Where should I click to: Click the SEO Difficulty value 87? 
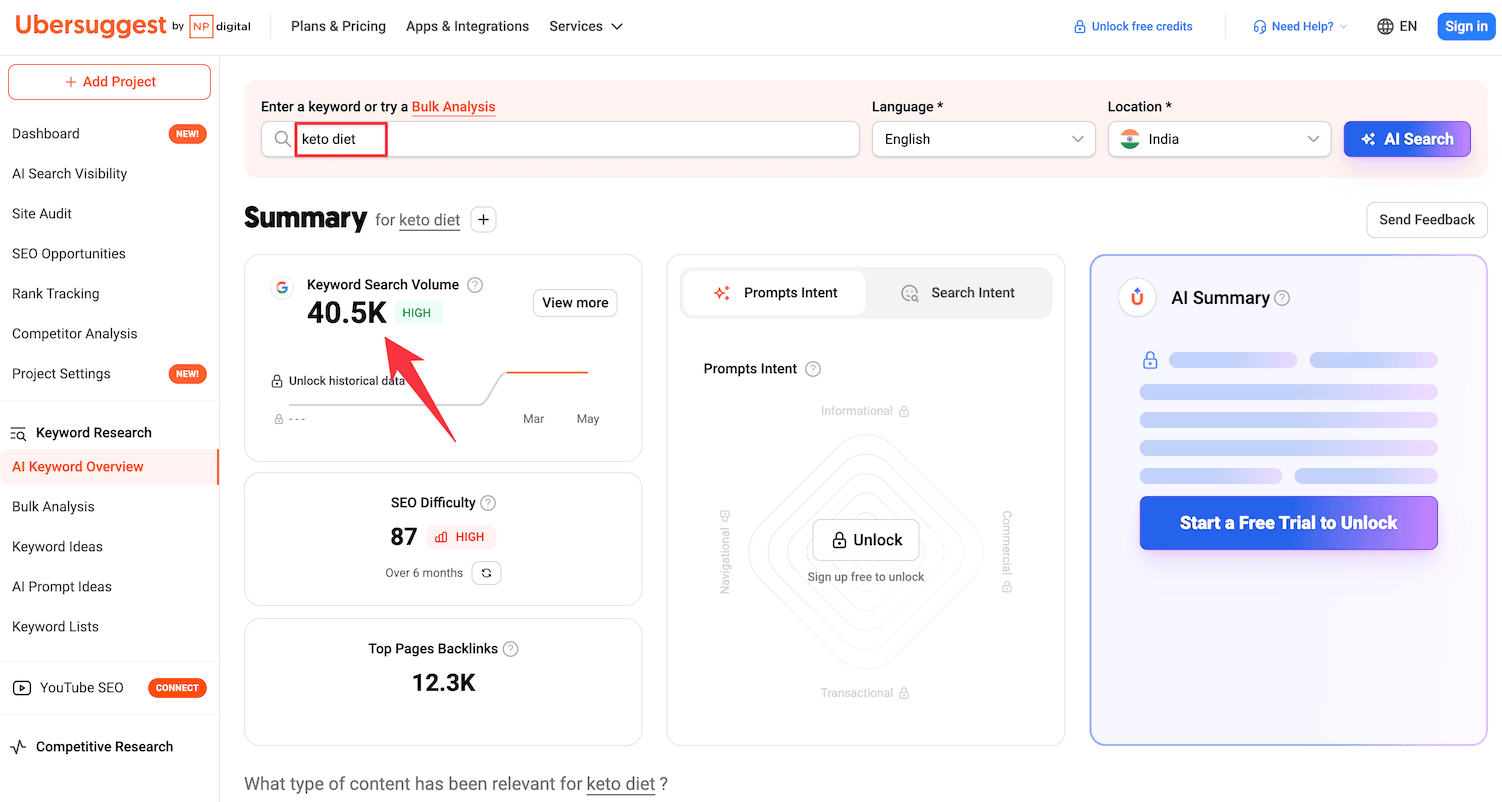(x=404, y=537)
